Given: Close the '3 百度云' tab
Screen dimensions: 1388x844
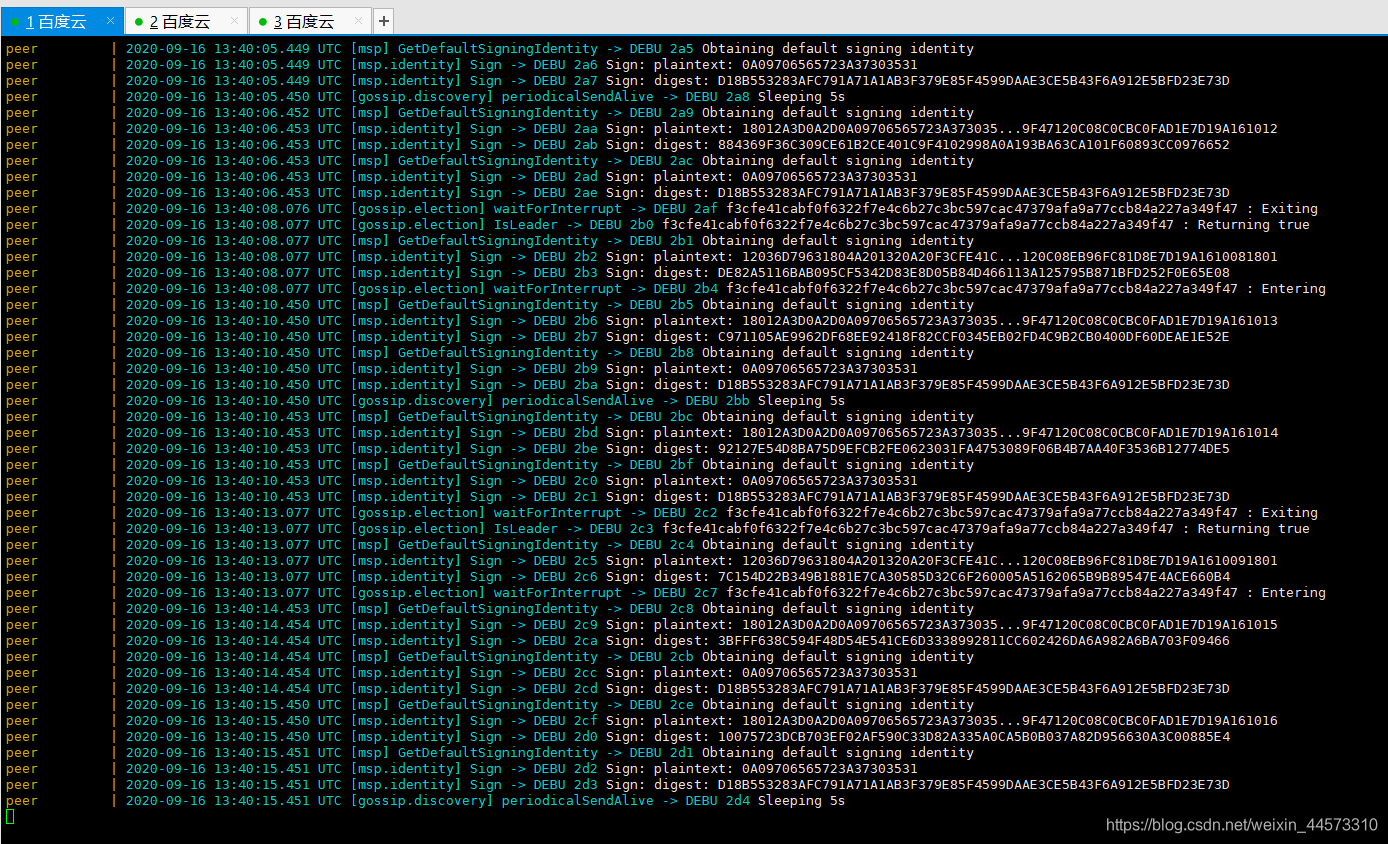Looking at the screenshot, I should (359, 20).
